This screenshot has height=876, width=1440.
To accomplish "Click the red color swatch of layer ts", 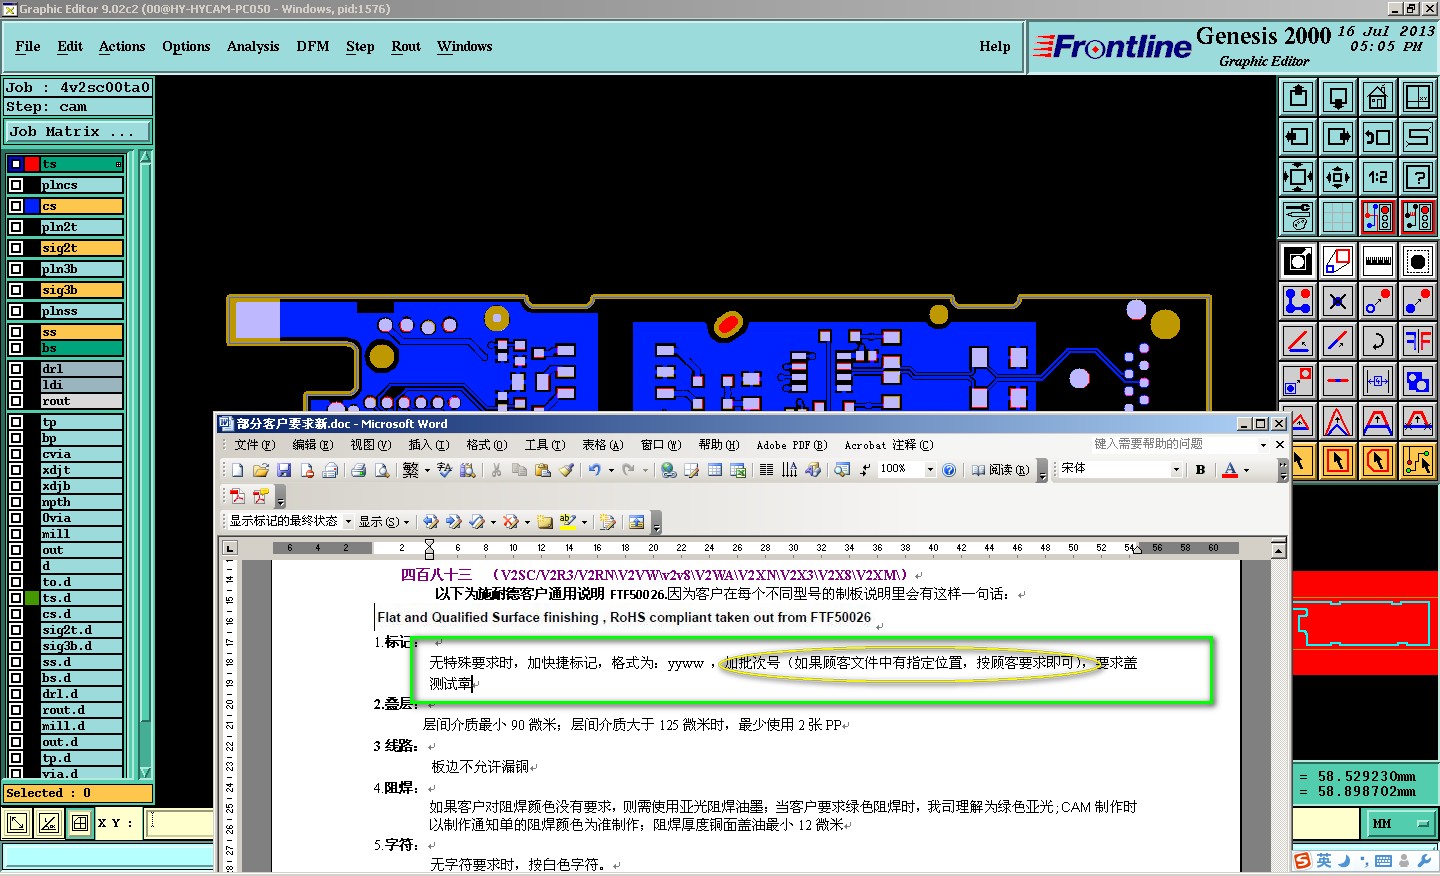I will click(x=32, y=164).
